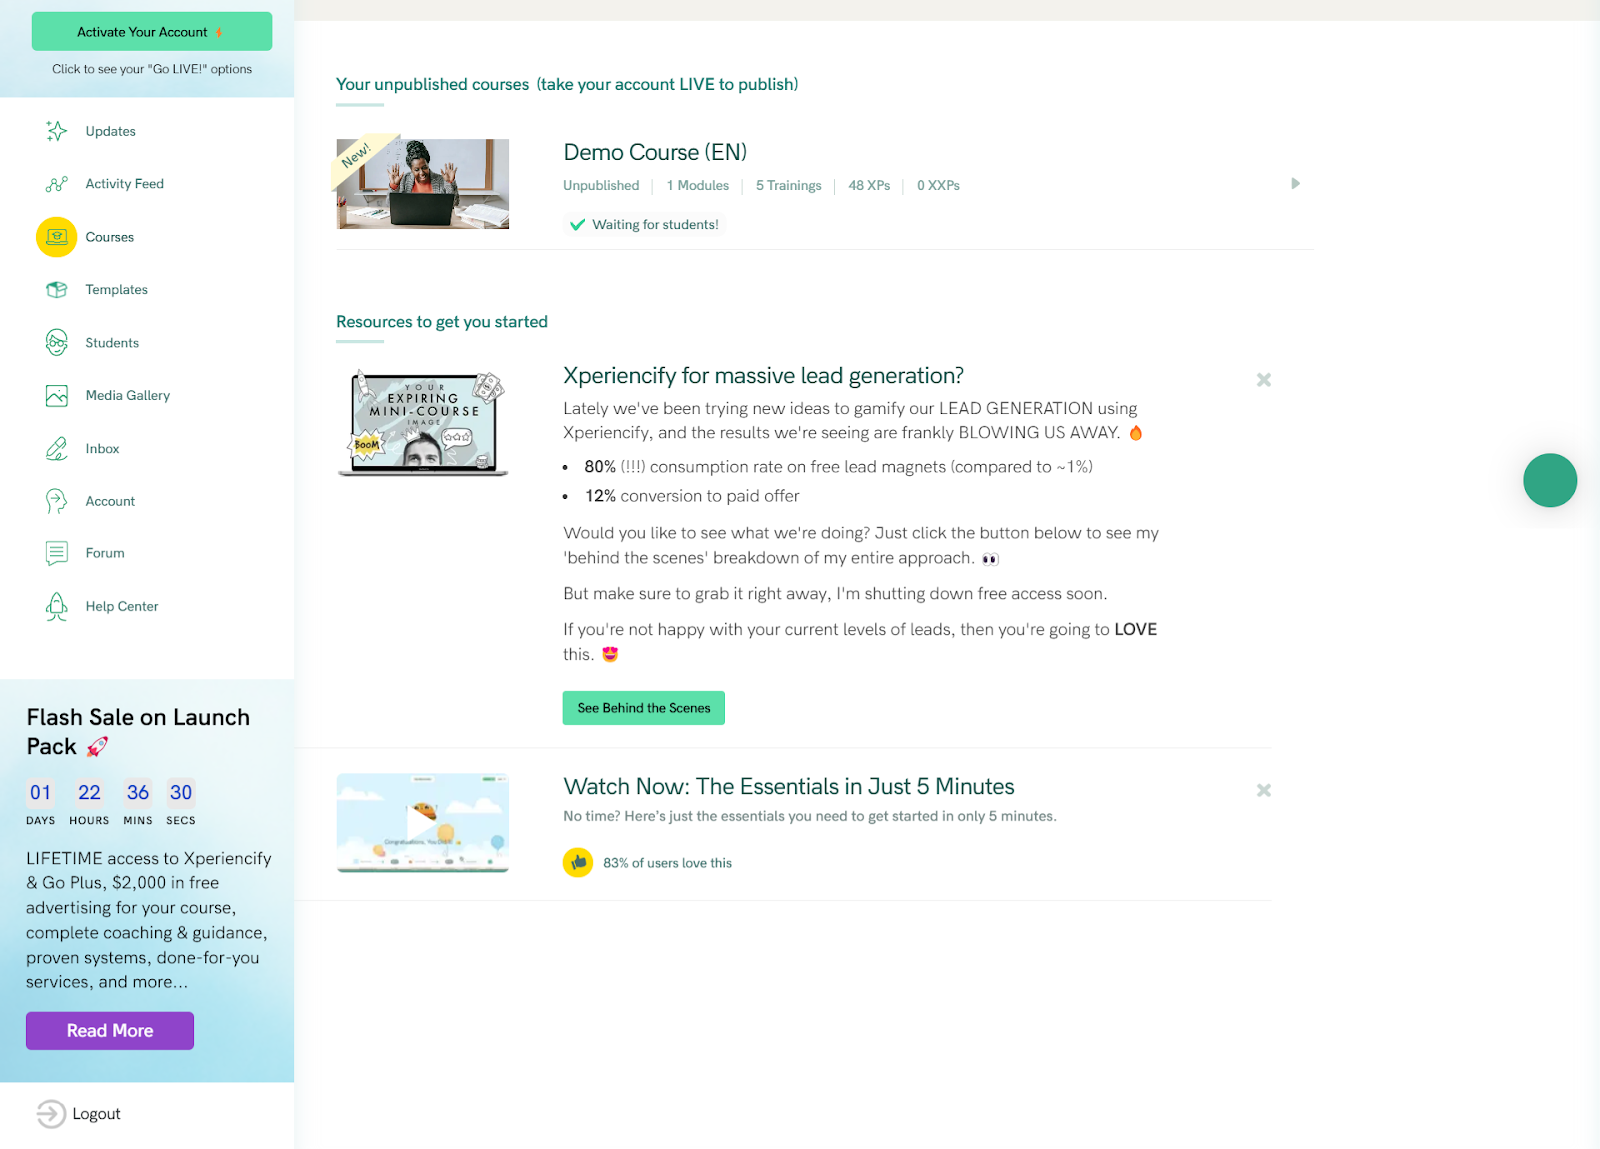Switch to the Forum section
Image resolution: width=1600 pixels, height=1149 pixels.
click(104, 552)
